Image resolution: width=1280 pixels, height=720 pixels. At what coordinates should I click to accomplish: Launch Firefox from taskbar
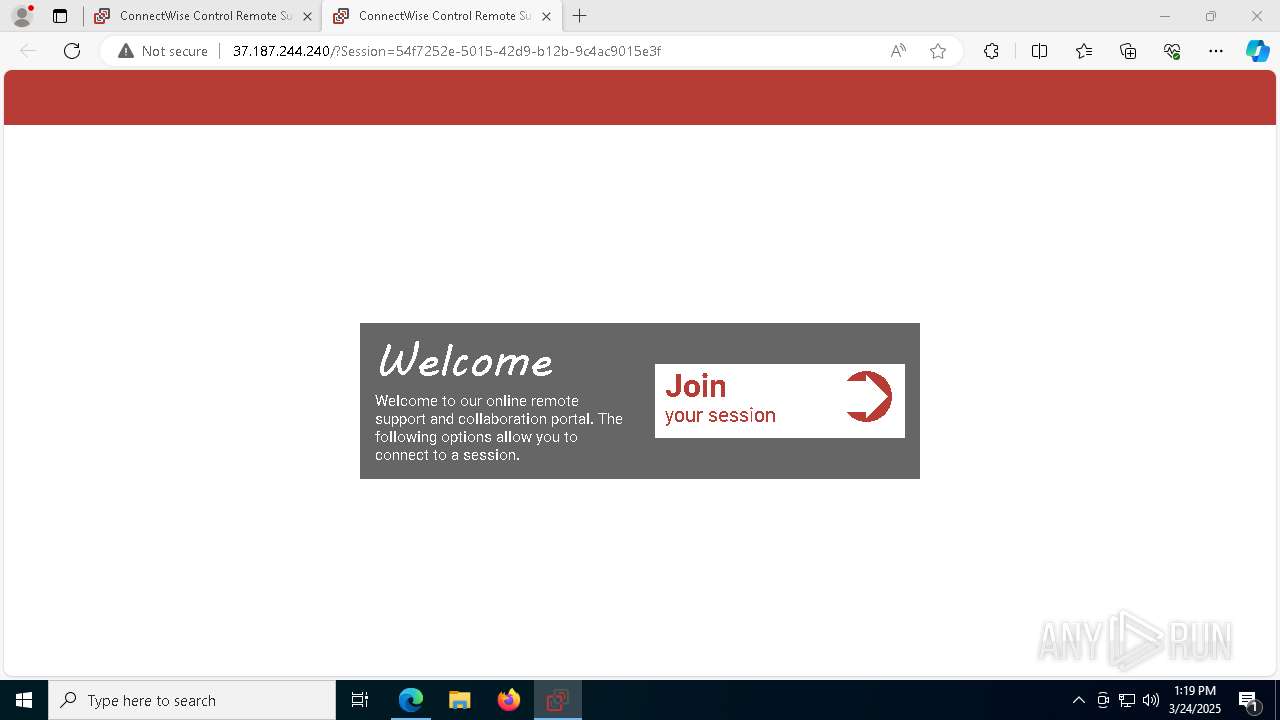point(509,700)
